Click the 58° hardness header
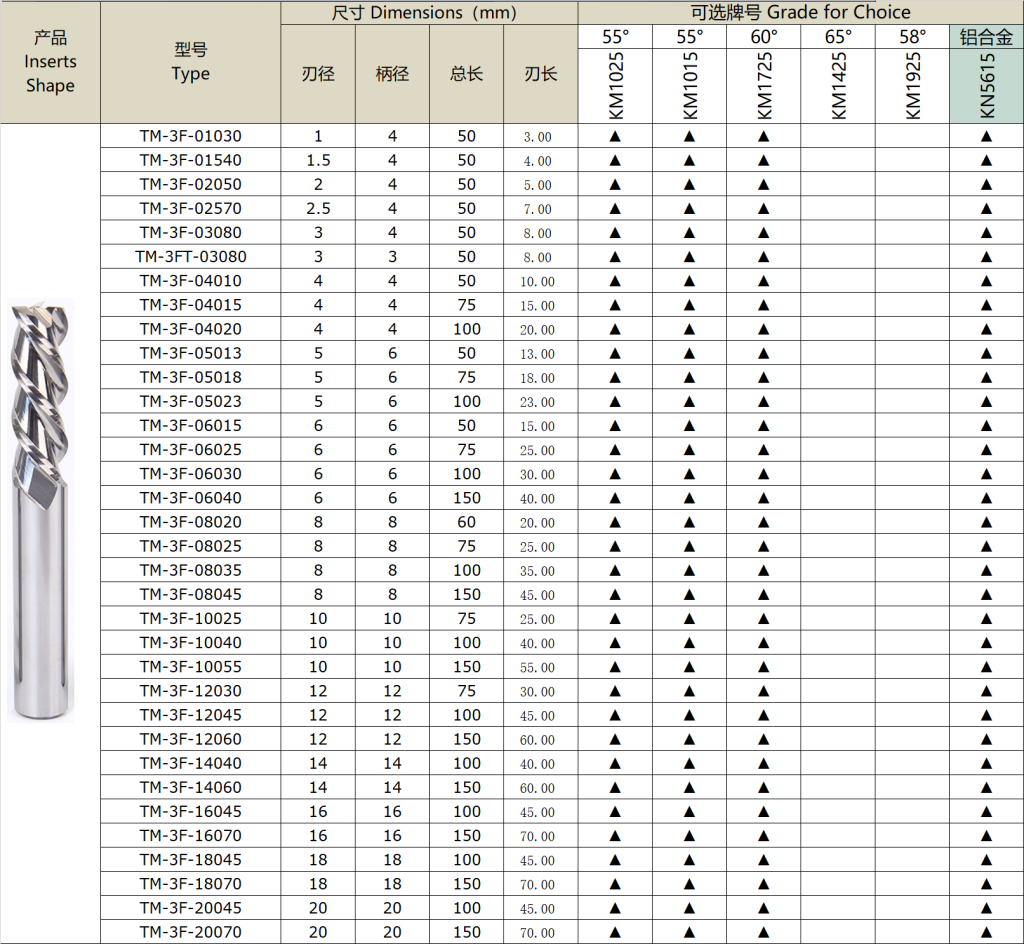 point(913,37)
